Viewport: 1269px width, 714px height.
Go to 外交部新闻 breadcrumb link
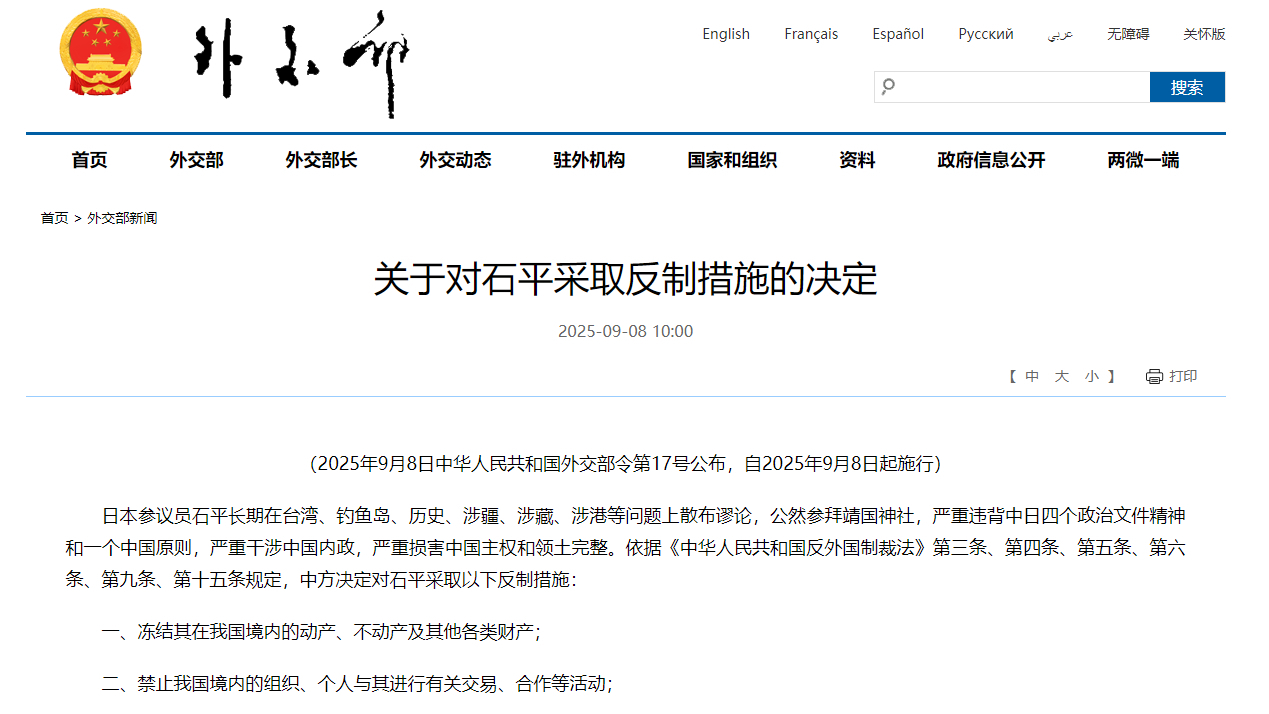[122, 218]
